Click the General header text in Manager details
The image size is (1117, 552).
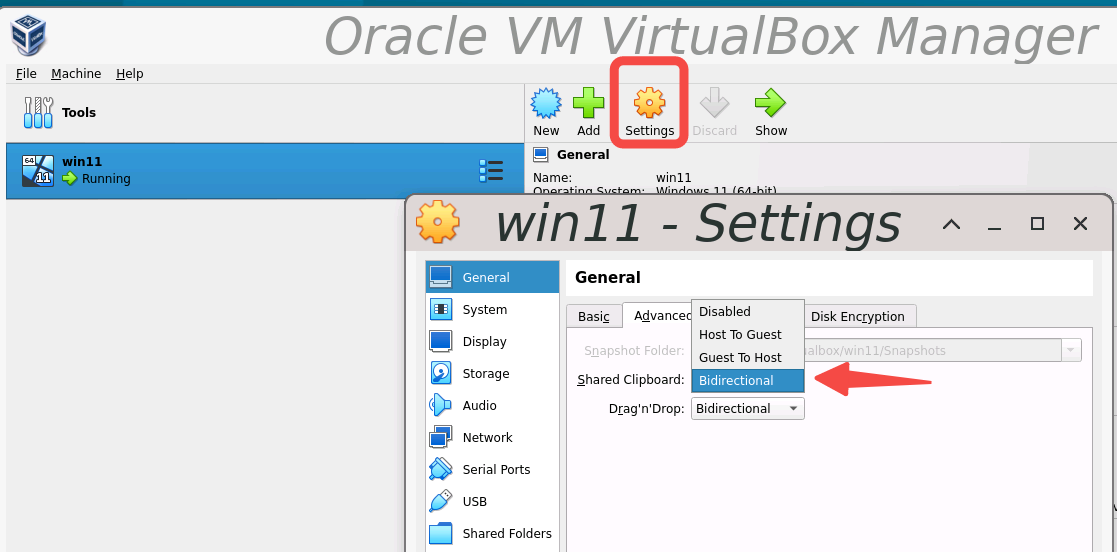[583, 155]
